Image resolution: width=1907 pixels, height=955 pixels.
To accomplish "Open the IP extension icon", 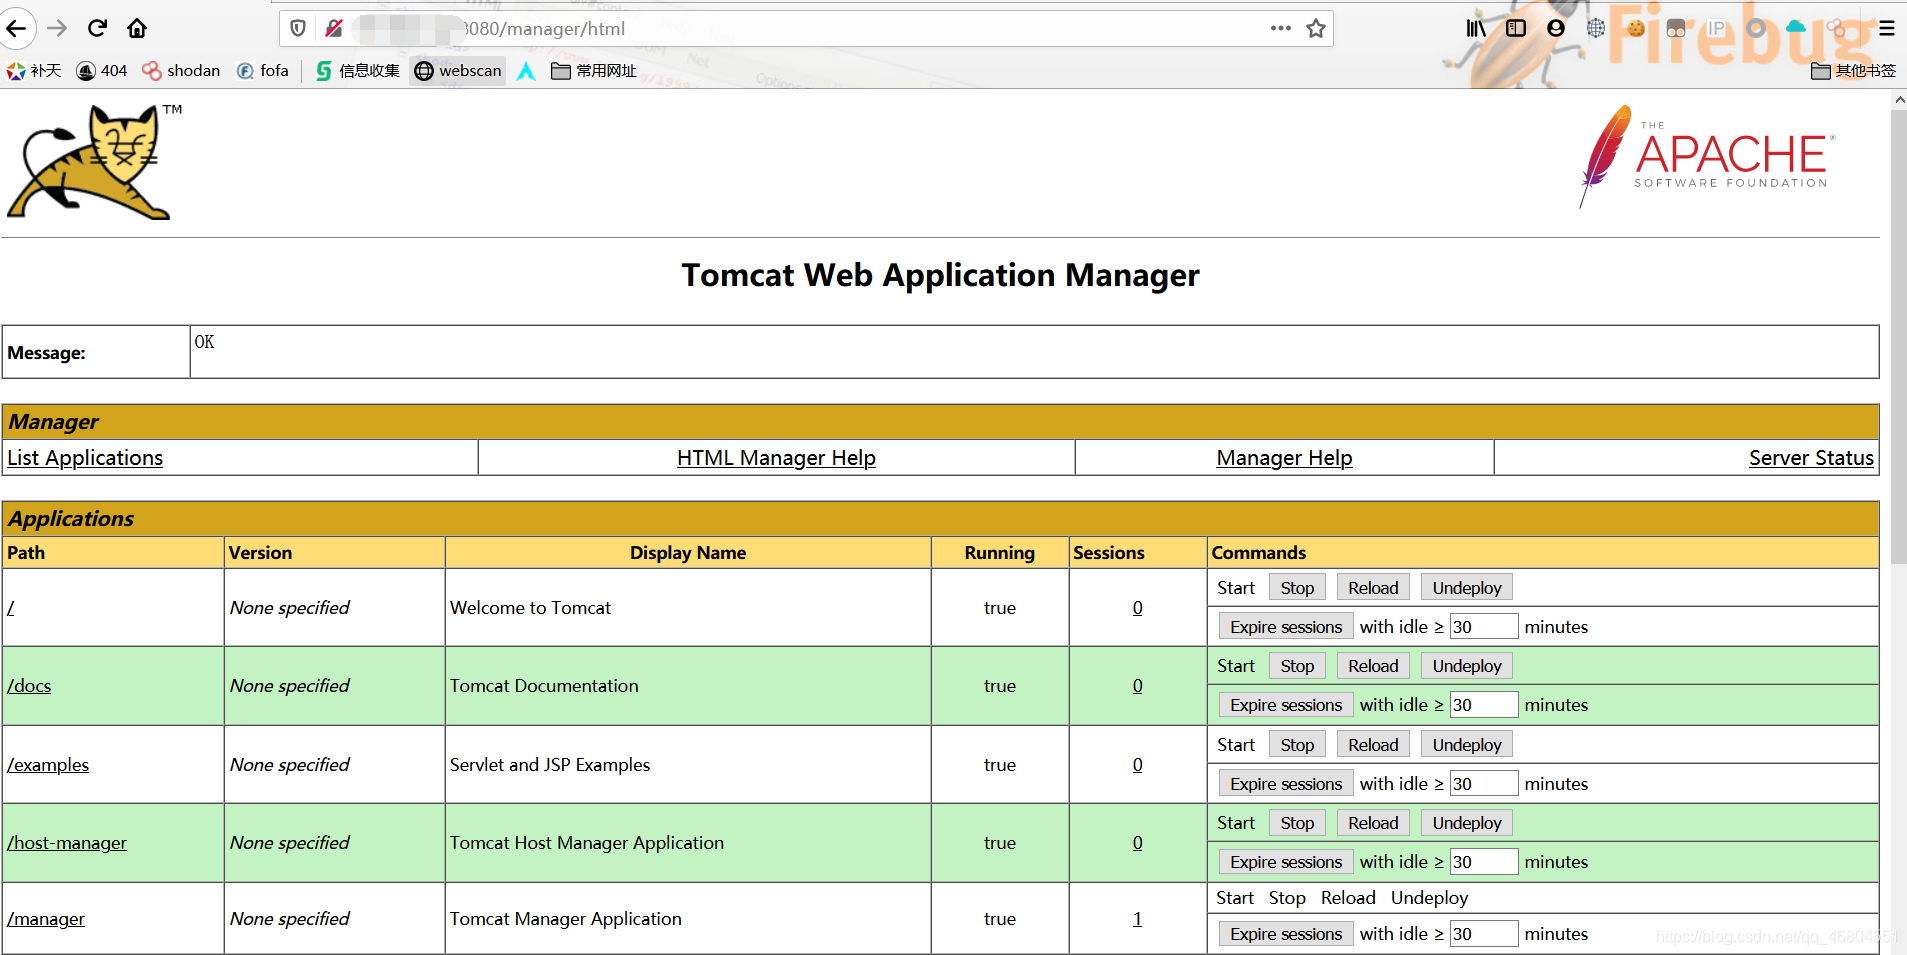I will click(1716, 28).
